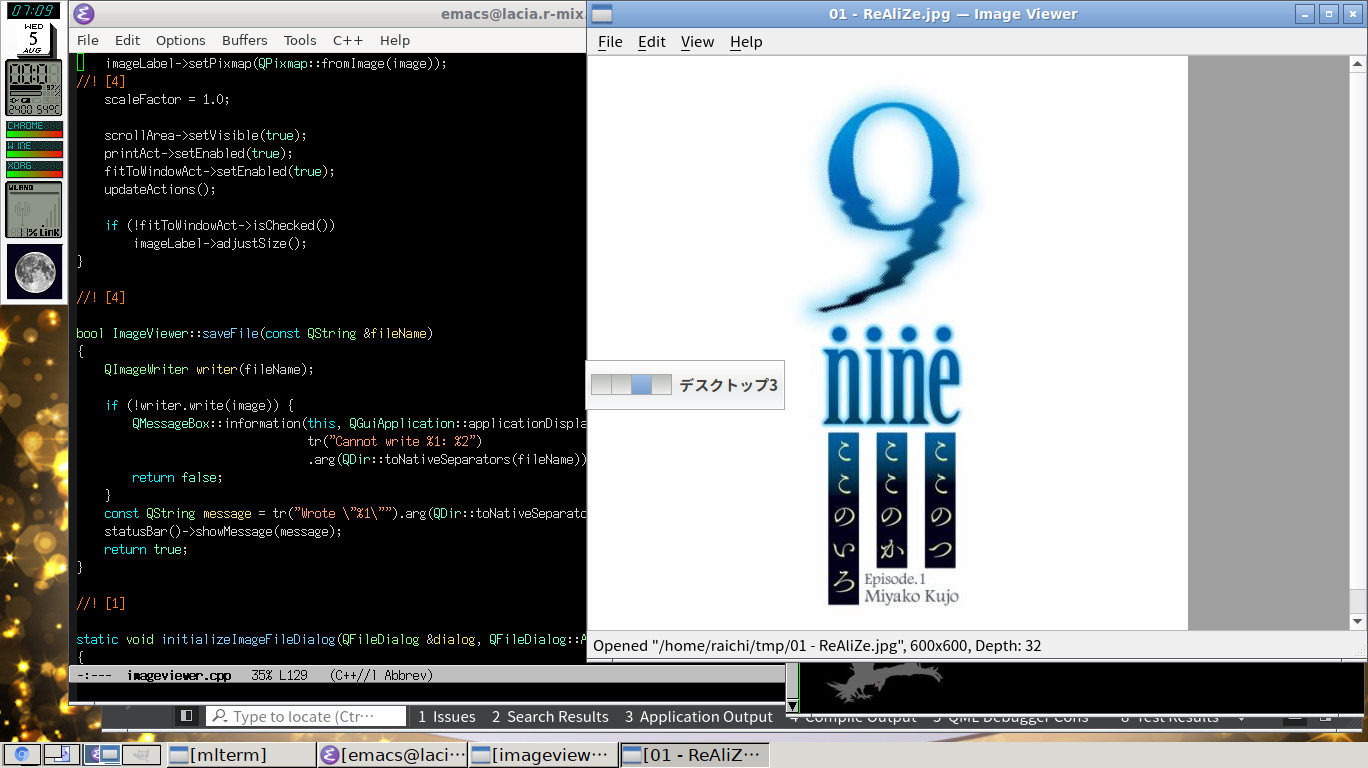Click the Image Viewer status bar message

817,646
